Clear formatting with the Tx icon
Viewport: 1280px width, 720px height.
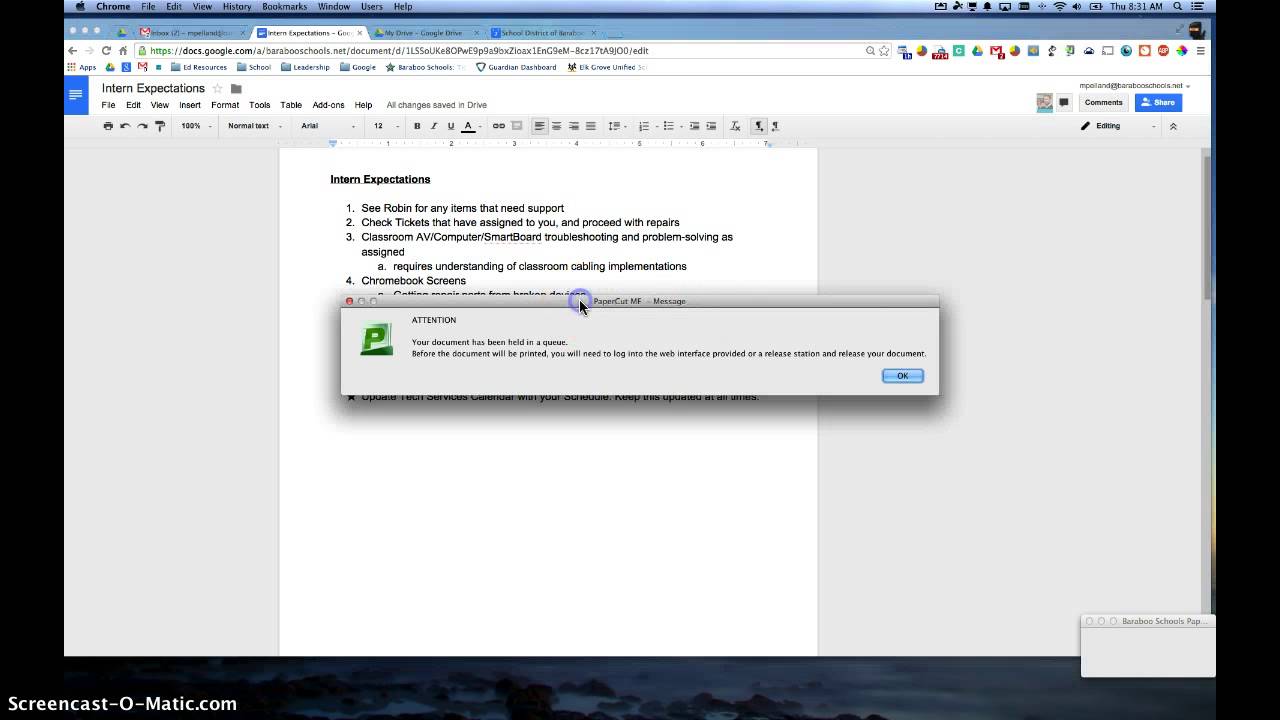[x=735, y=126]
